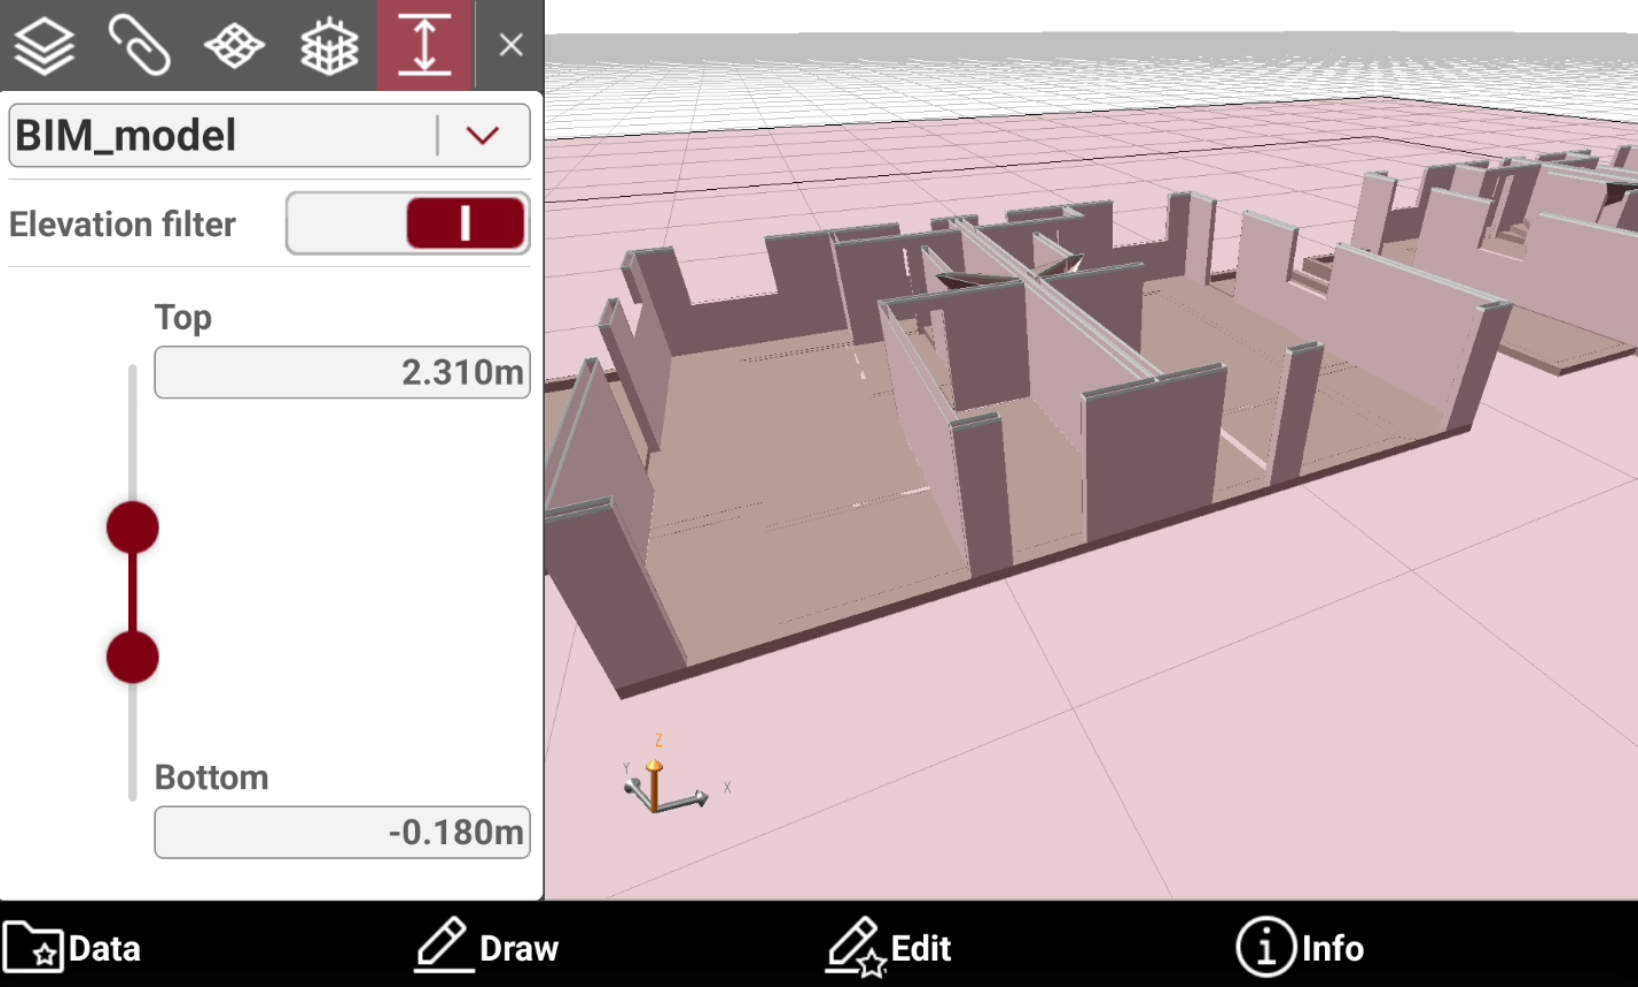Turn off the Elevation filter switch
The height and width of the screenshot is (987, 1638).
pyautogui.click(x=408, y=223)
